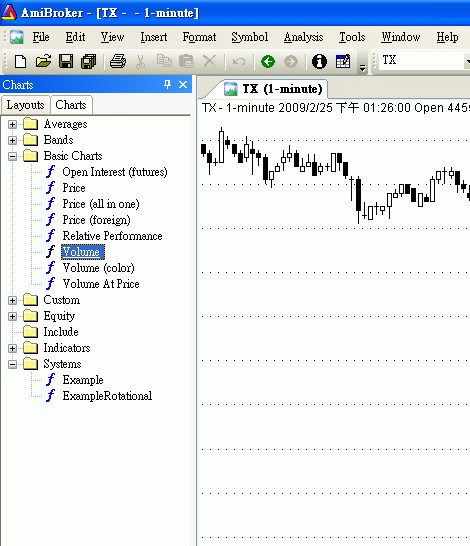Select the Price chart item
This screenshot has height=546, width=470.
pyautogui.click(x=74, y=188)
